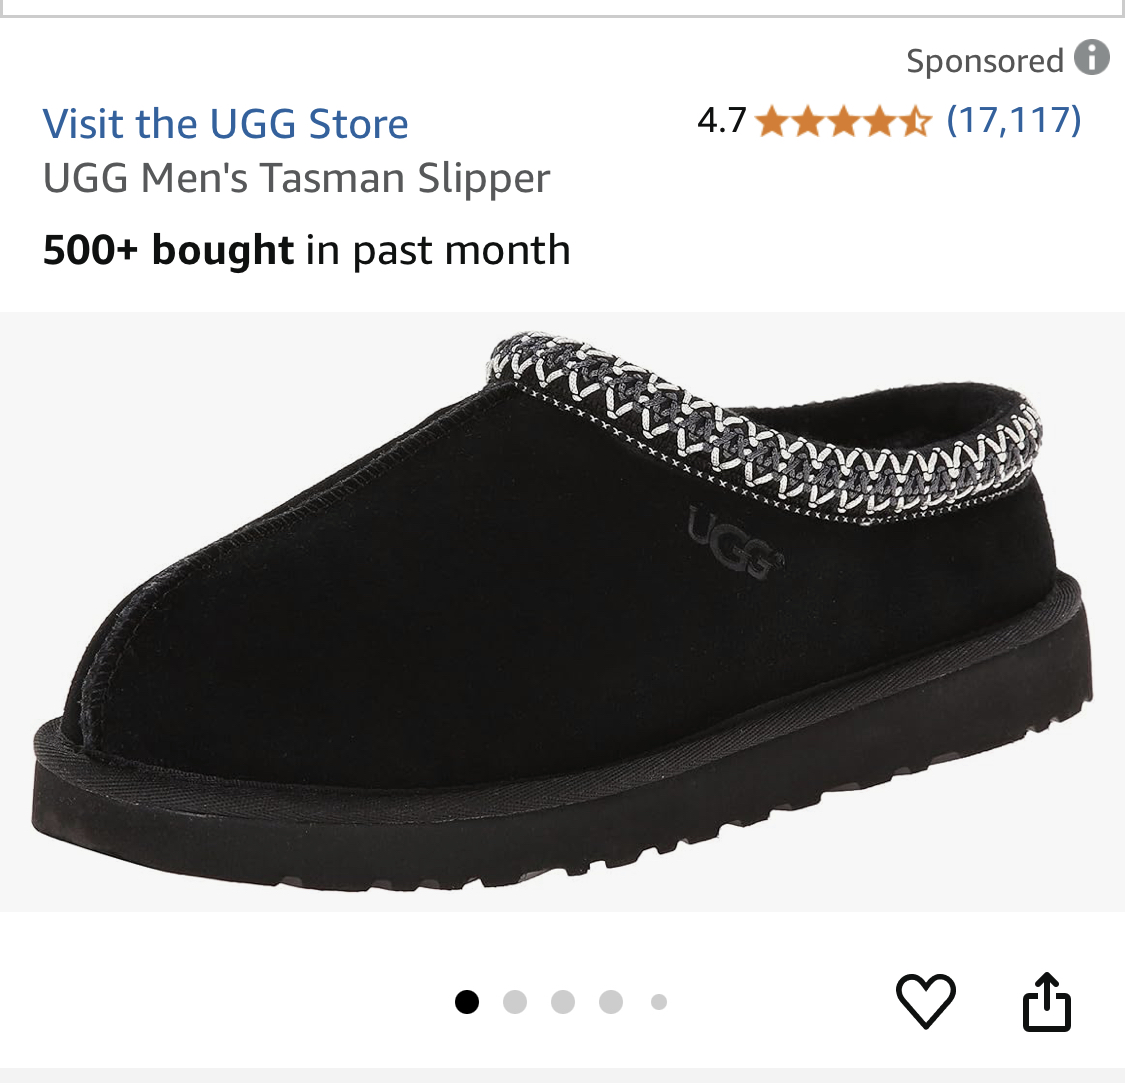Select the first black carousel dot
The image size is (1125, 1090).
pos(467,1002)
